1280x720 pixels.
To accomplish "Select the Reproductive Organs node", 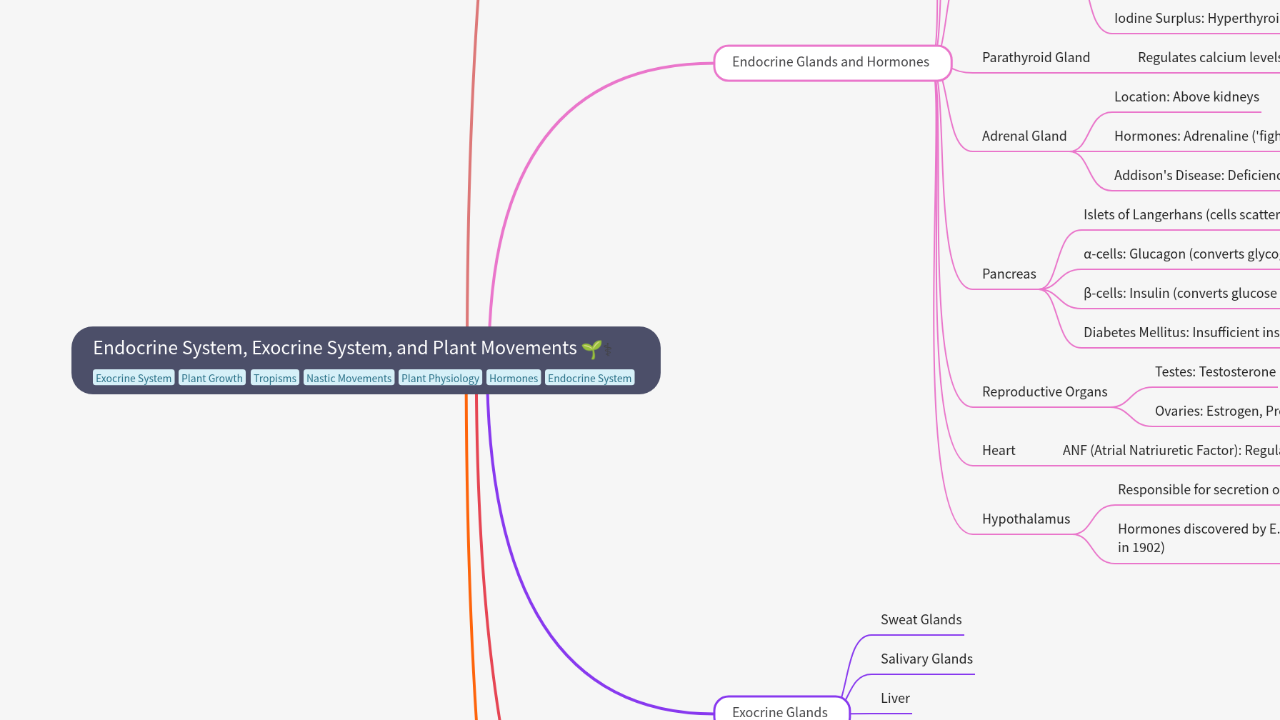I will [x=1045, y=391].
